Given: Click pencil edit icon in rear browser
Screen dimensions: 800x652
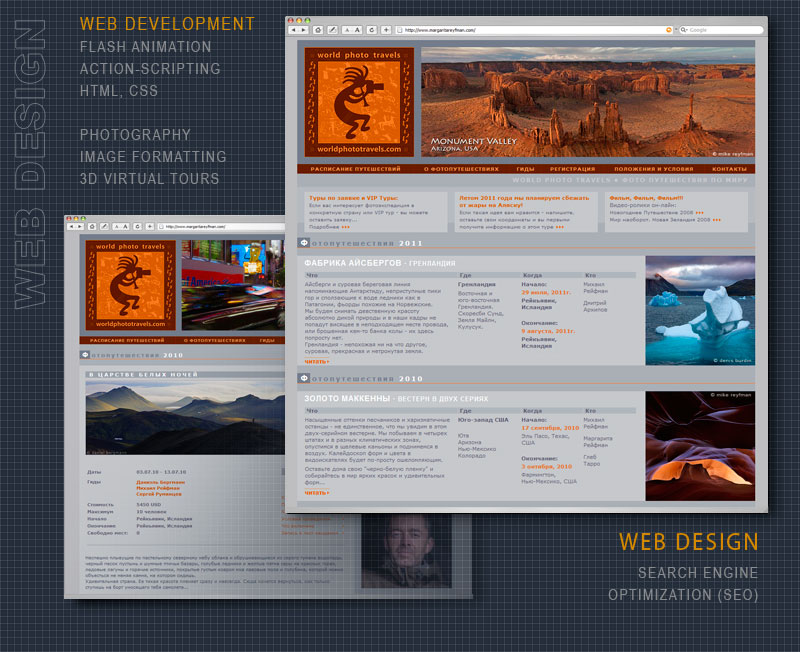Looking at the screenshot, I should 104,226.
